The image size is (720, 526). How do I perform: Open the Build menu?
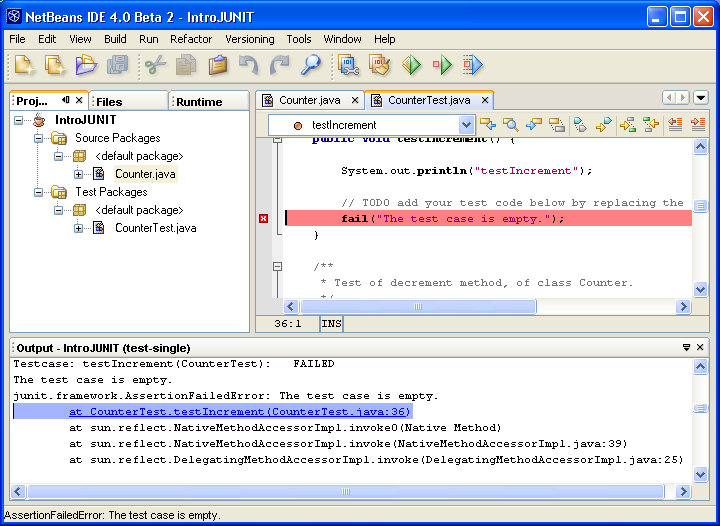coord(115,39)
